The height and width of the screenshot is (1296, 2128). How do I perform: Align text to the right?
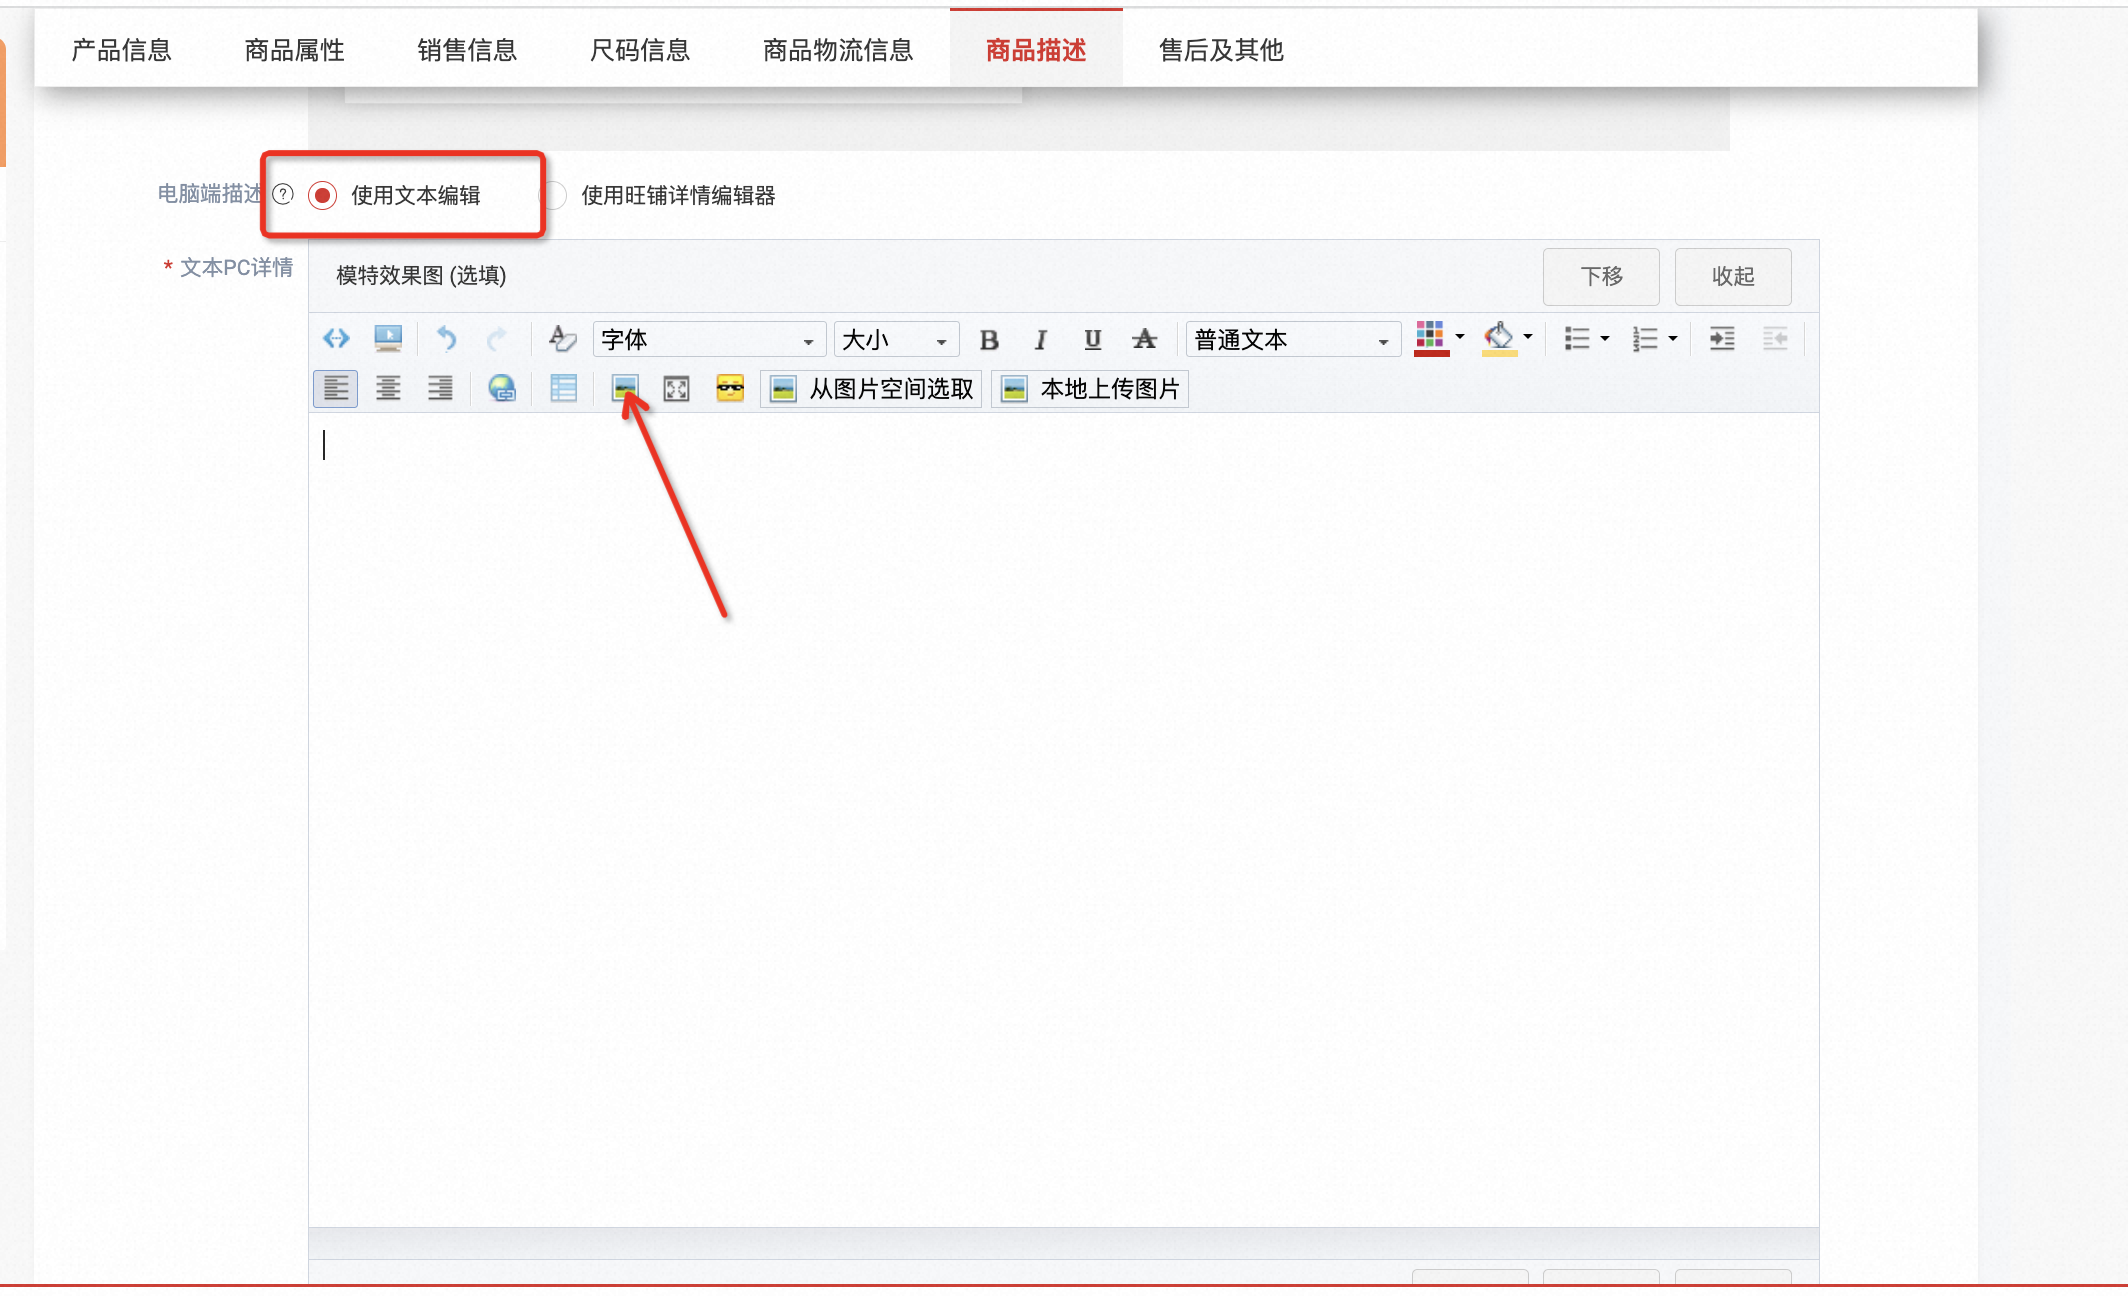click(x=440, y=388)
